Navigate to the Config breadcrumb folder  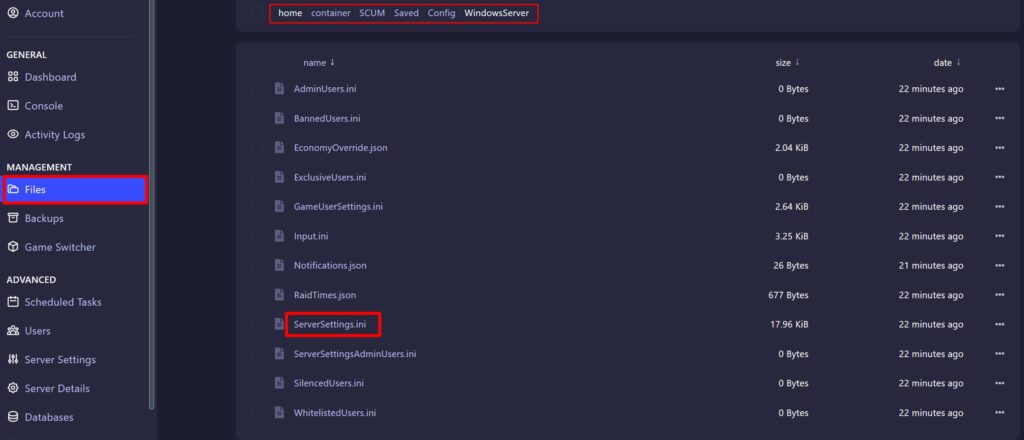pyautogui.click(x=441, y=13)
